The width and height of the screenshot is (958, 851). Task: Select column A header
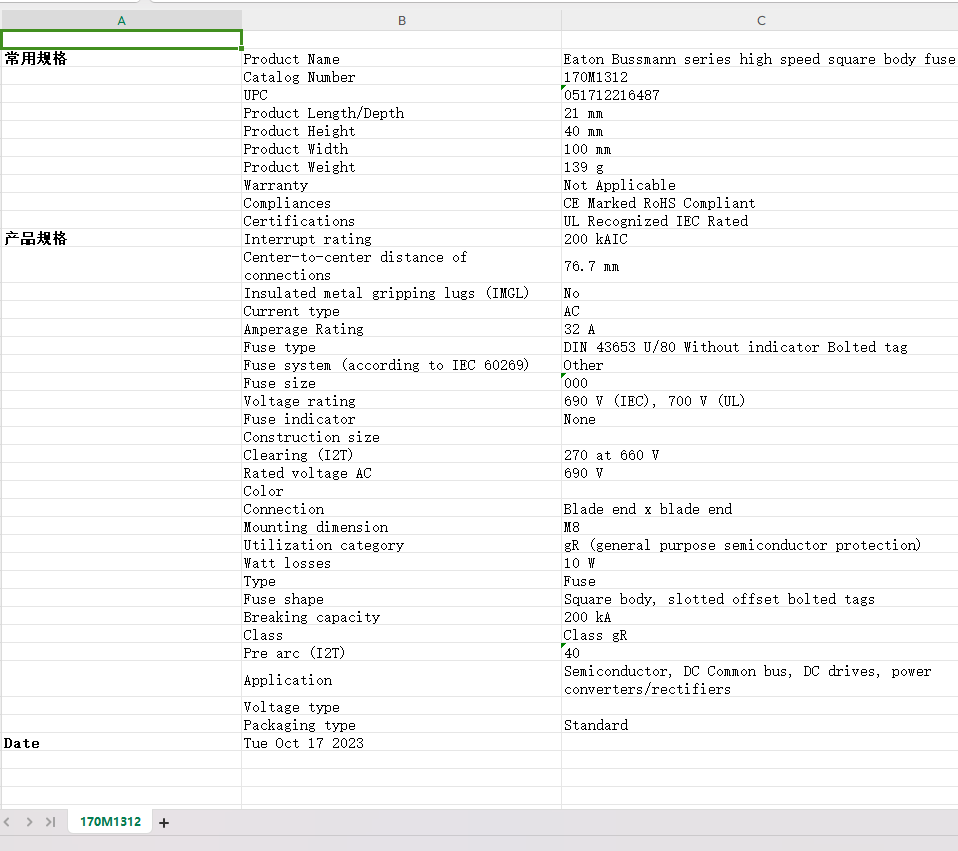point(122,20)
